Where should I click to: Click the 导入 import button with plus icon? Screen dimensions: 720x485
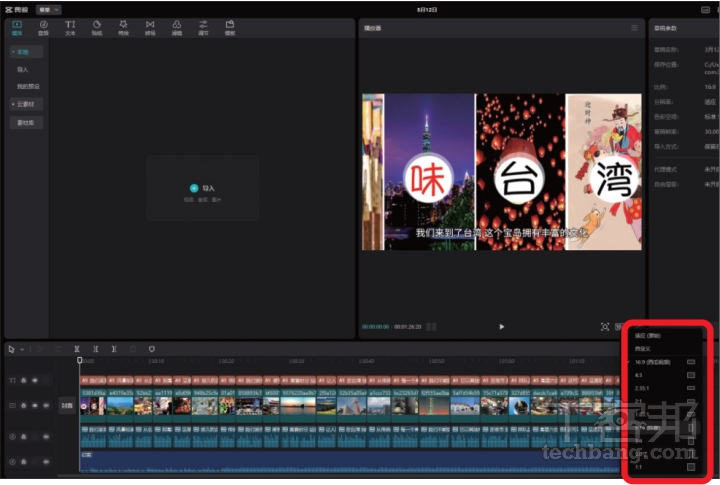click(202, 188)
